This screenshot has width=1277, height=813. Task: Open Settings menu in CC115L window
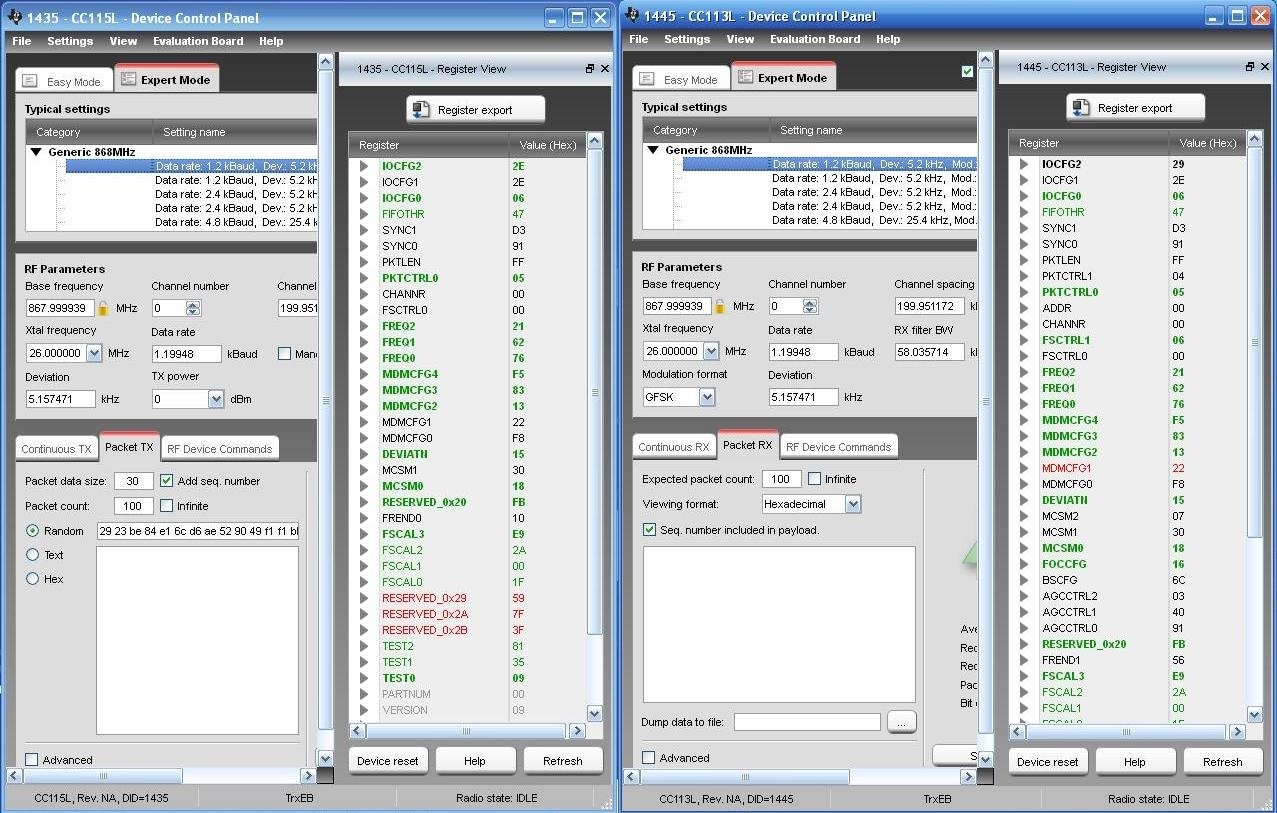(70, 41)
